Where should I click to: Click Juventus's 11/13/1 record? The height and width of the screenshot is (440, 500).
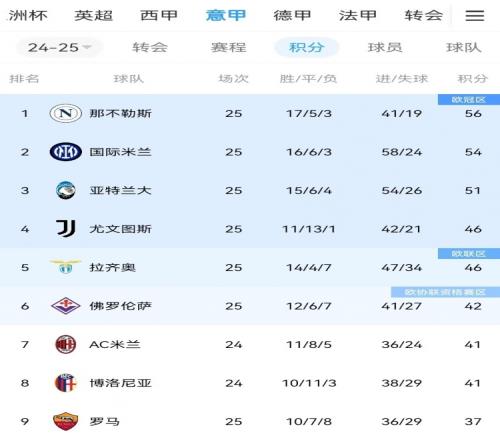(309, 229)
